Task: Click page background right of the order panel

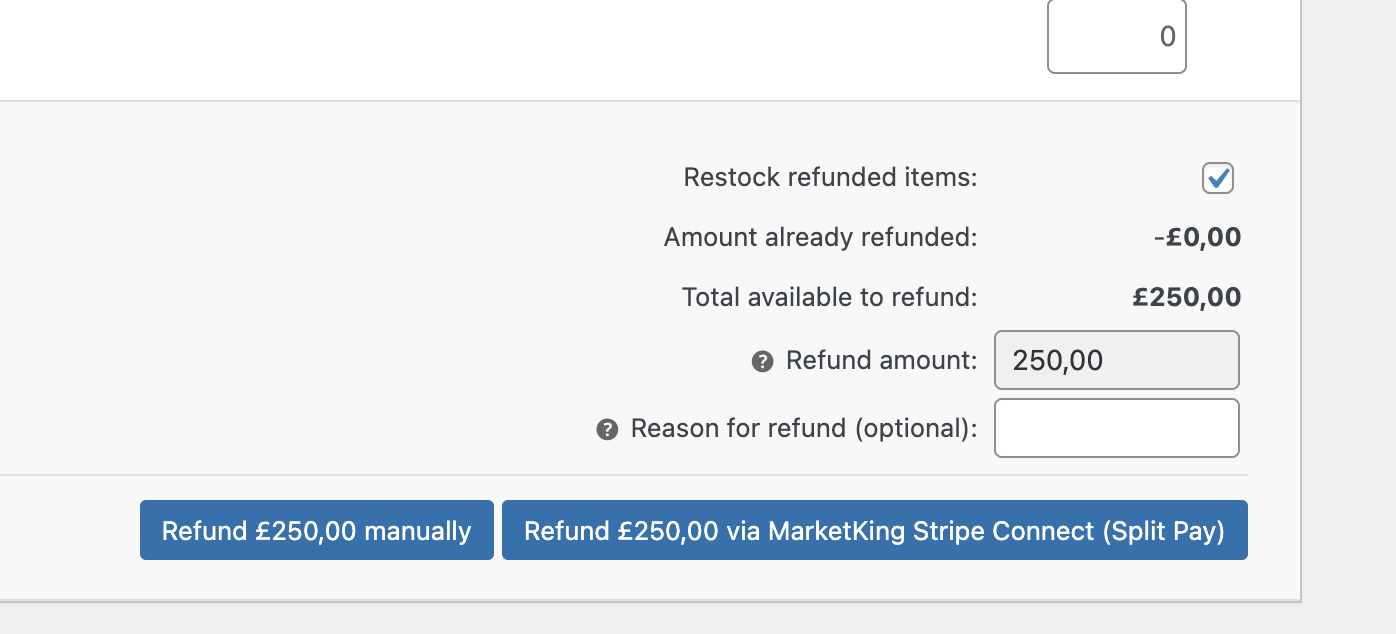Action: click(1349, 300)
